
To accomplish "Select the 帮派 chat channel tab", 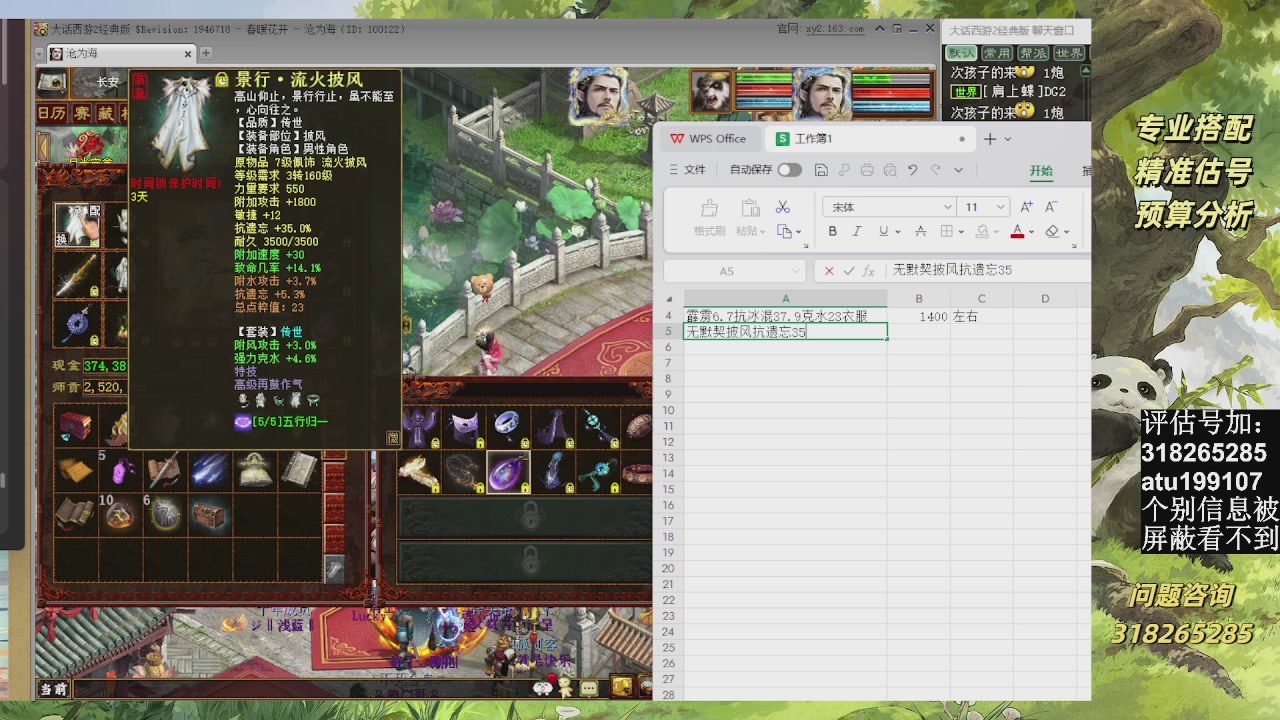I will tap(1032, 53).
